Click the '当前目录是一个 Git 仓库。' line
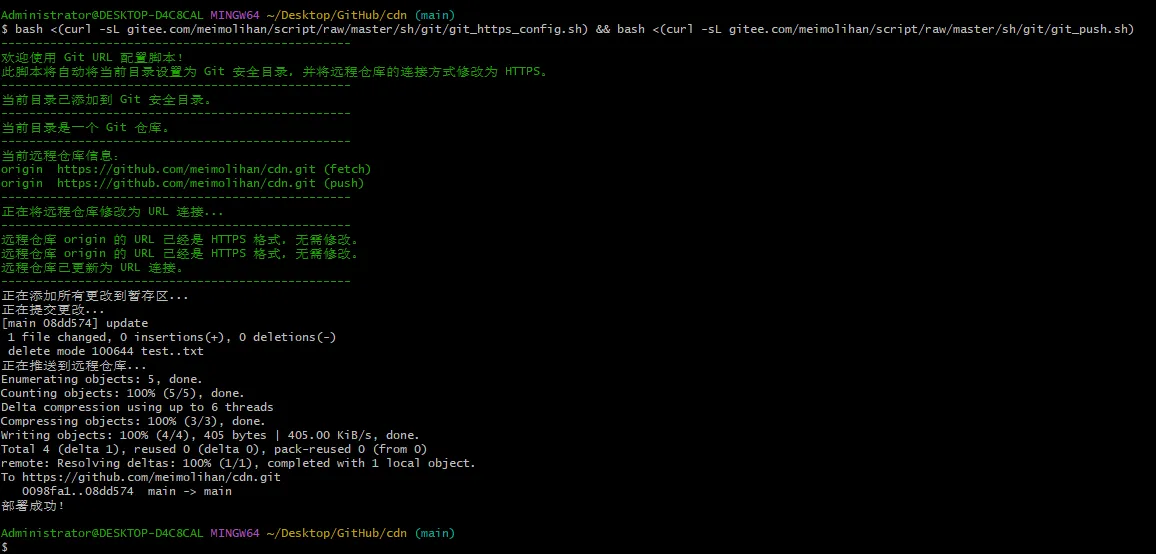This screenshot has width=1156, height=554. (x=85, y=127)
